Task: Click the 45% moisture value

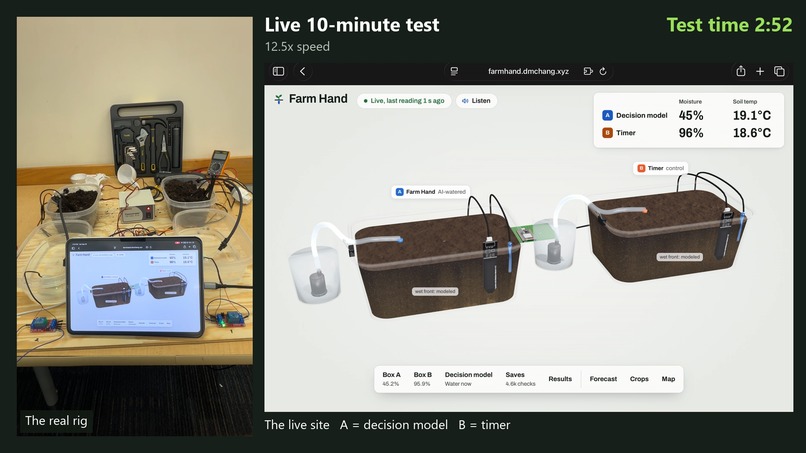Action: click(x=691, y=115)
